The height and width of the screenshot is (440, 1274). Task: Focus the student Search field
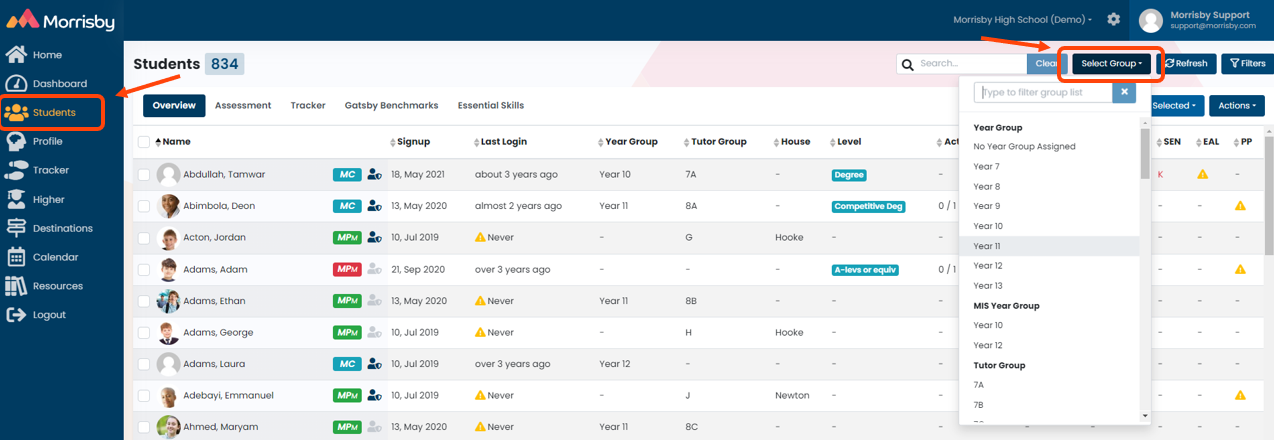(970, 64)
